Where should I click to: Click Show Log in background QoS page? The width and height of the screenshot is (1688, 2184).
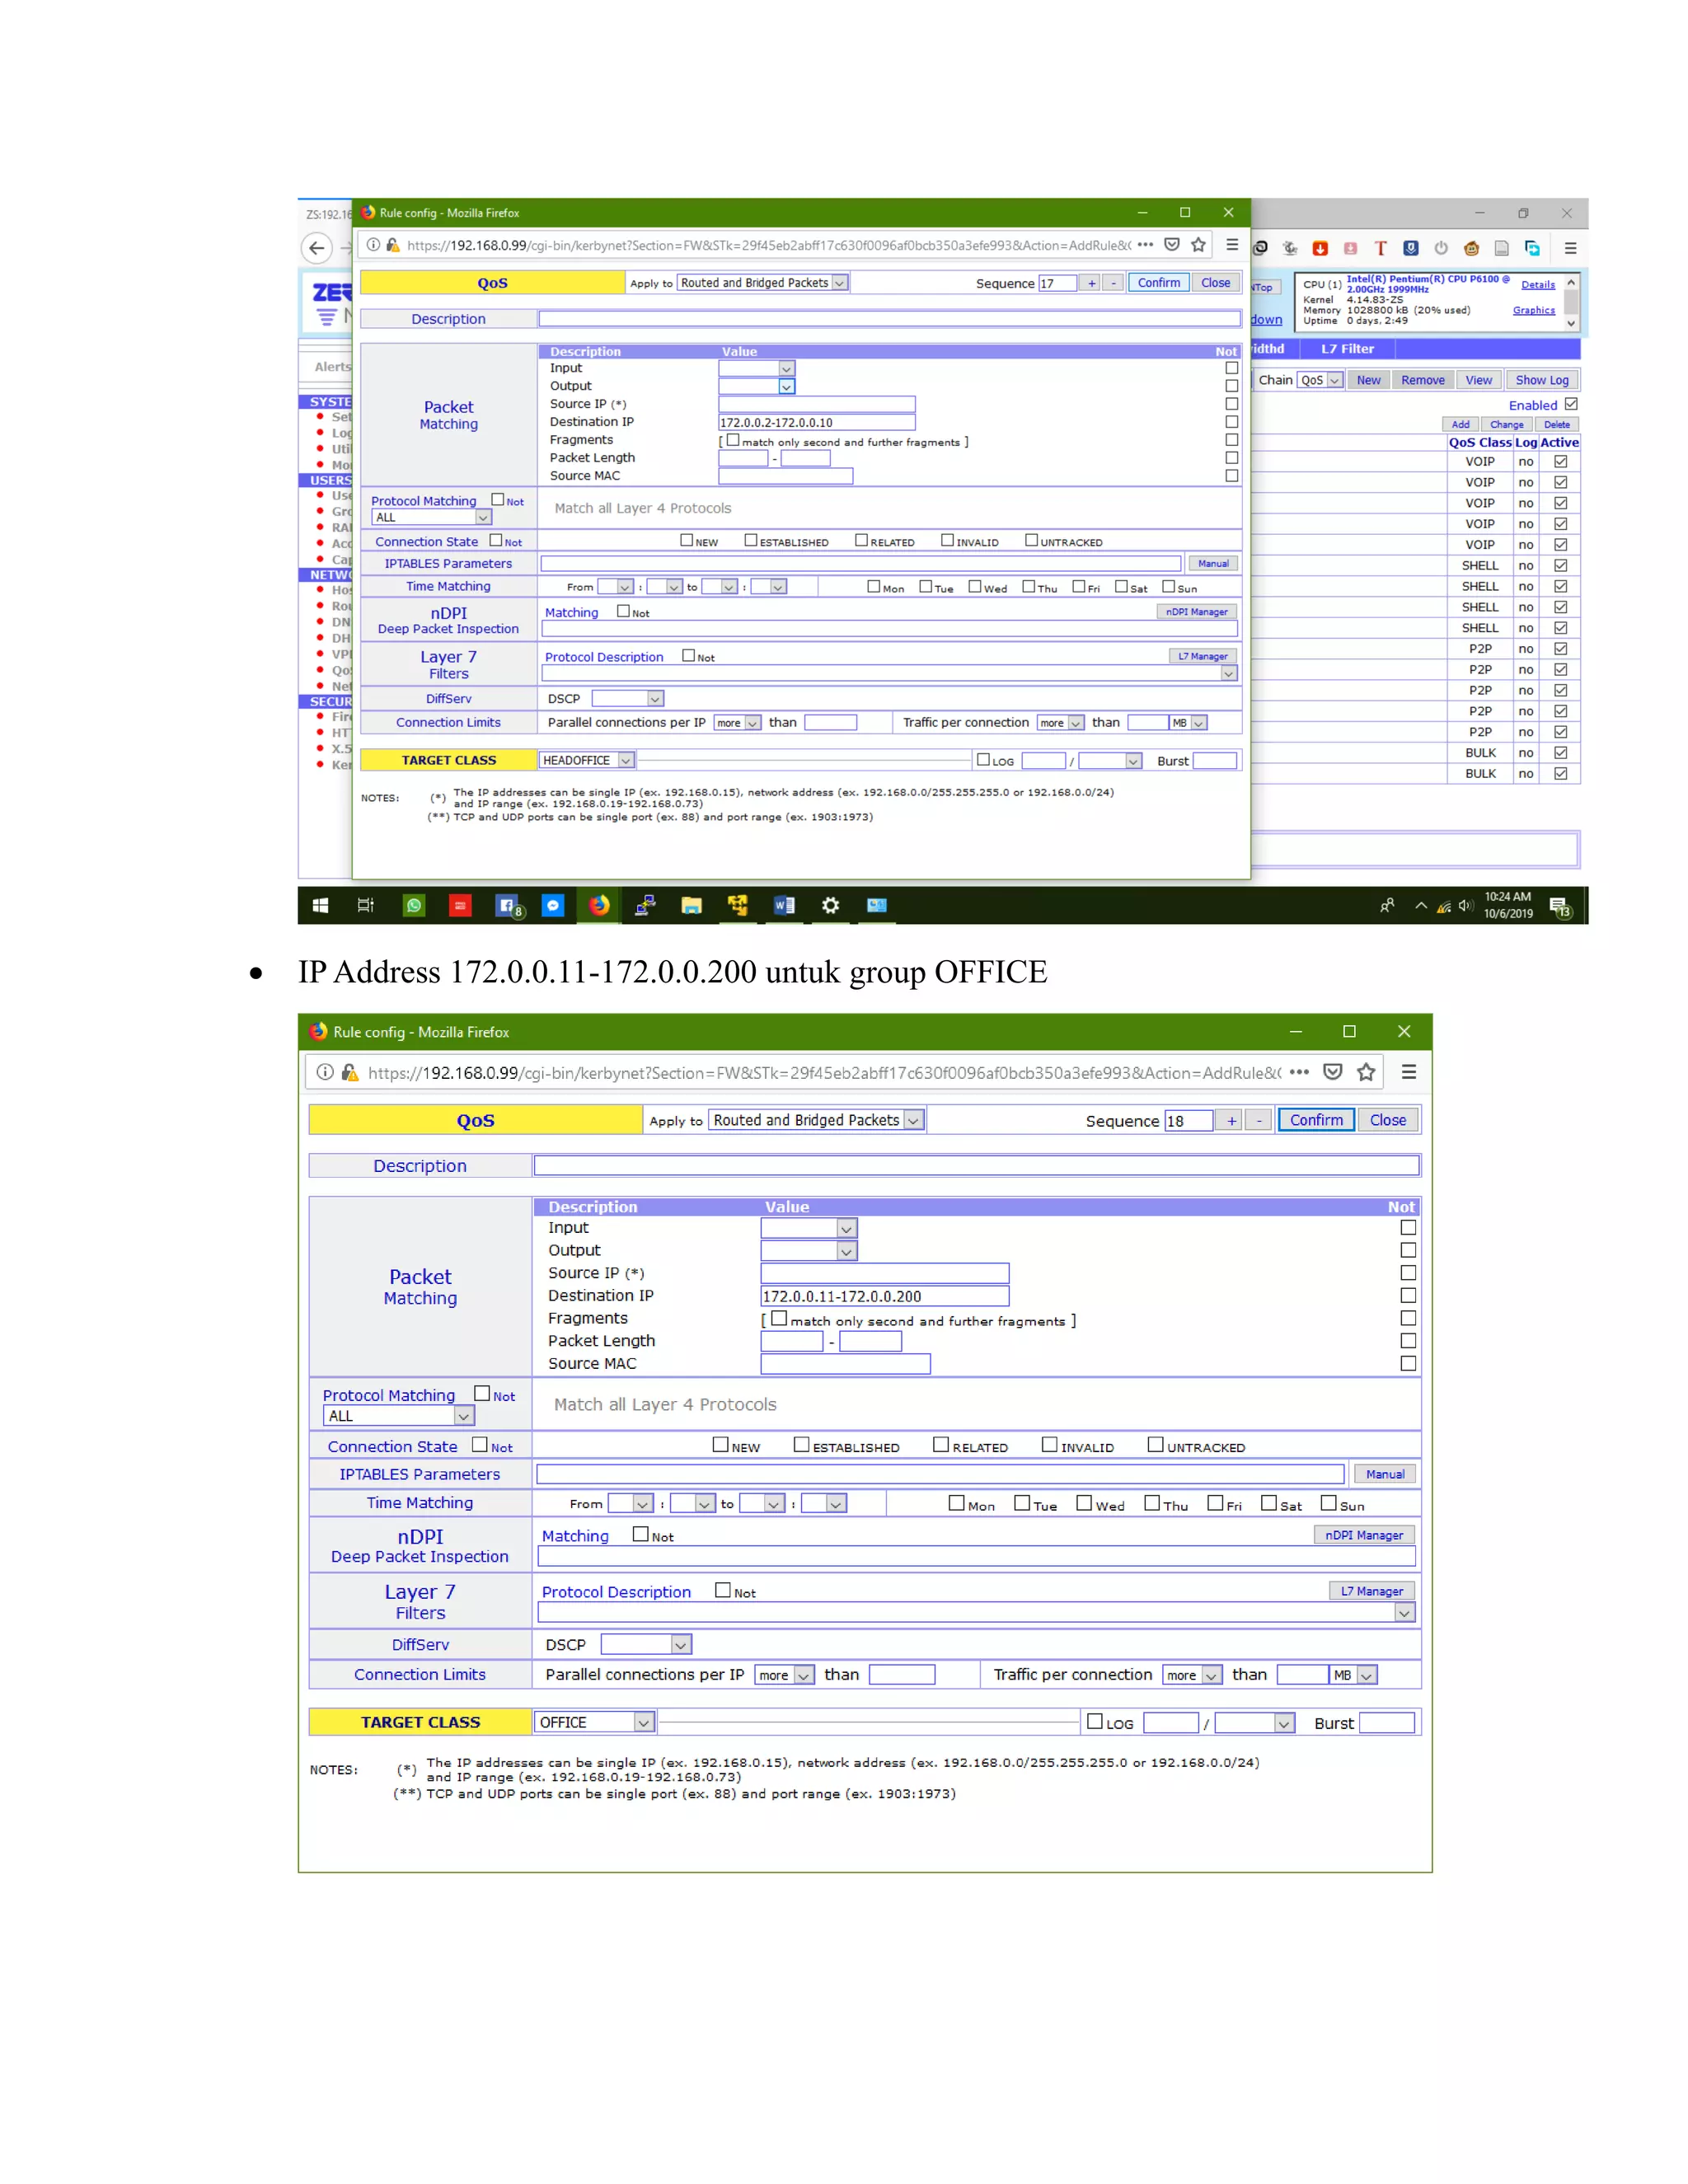(1542, 380)
